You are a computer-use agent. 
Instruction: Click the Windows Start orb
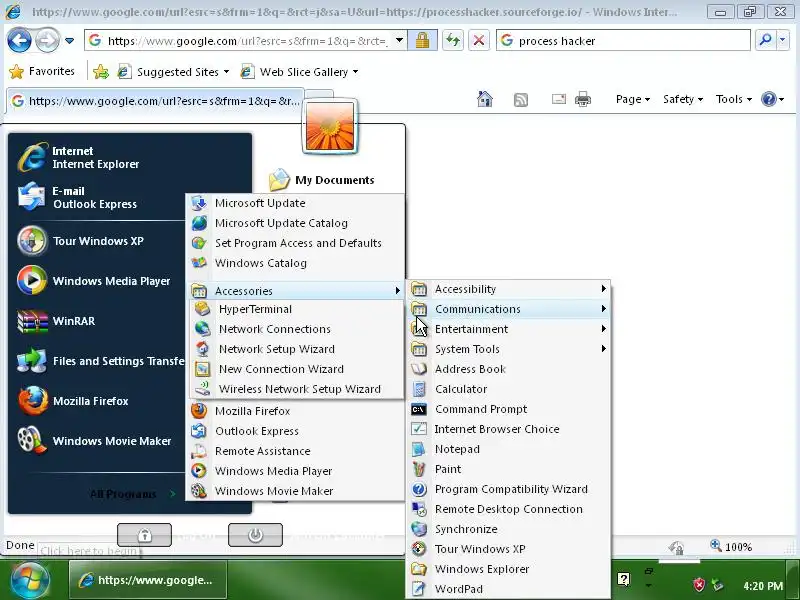[x=30, y=580]
